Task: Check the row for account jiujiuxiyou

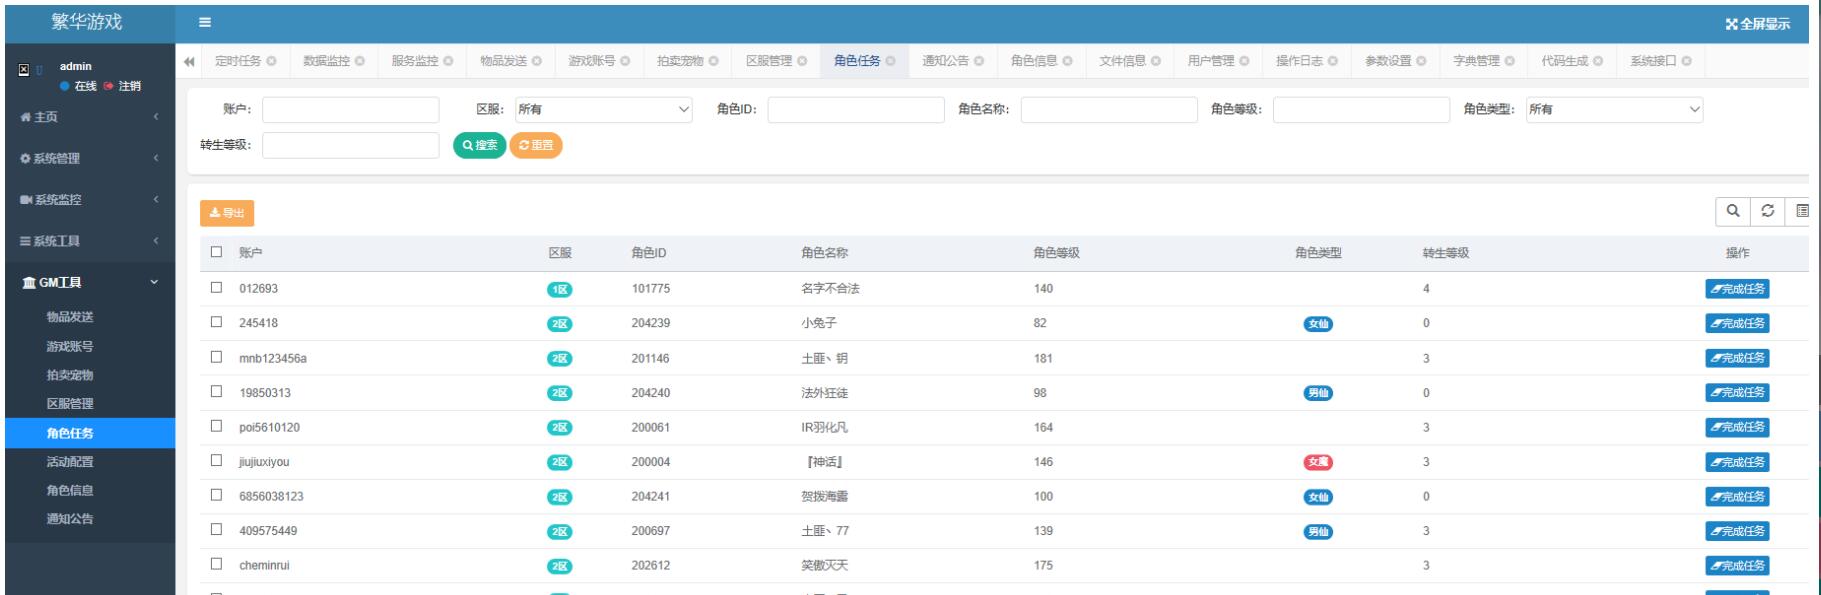Action: point(217,462)
